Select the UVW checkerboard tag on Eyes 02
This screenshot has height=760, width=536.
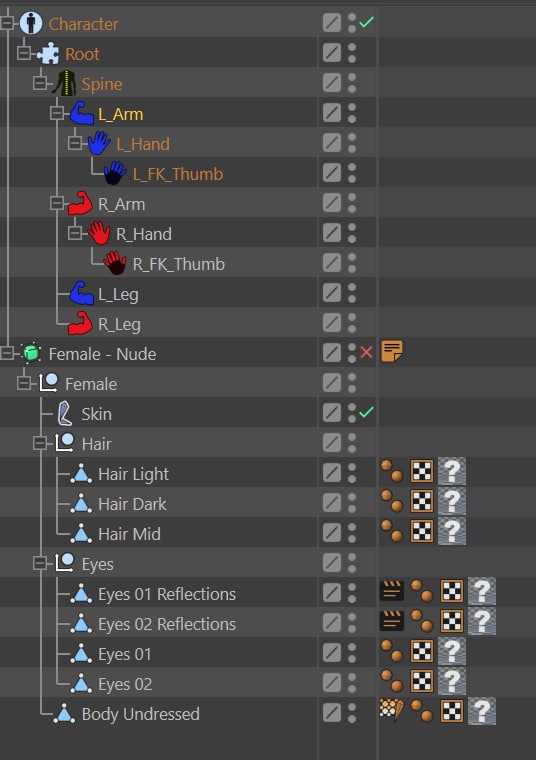(x=422, y=681)
